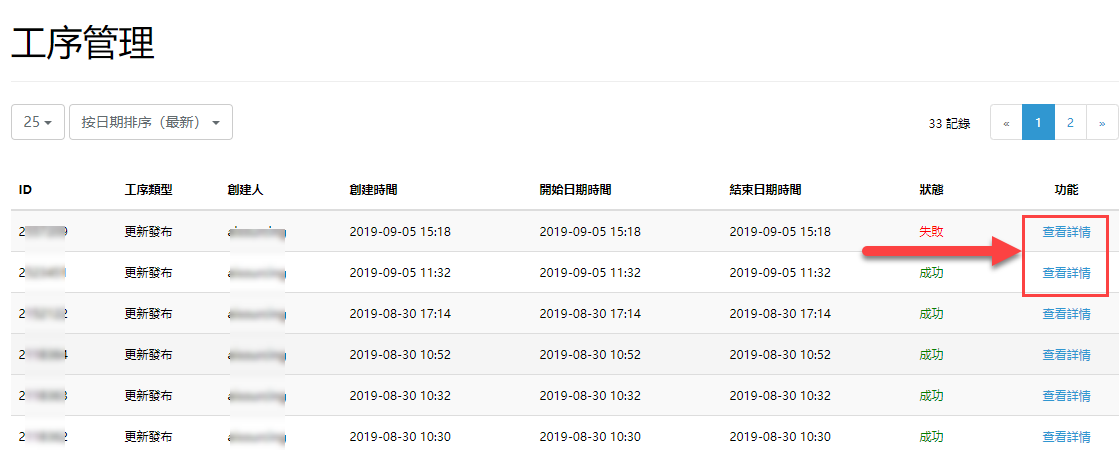Open 查看詳情 for 2019-09-05 11:32 record
1120x456 pixels.
(x=1066, y=272)
